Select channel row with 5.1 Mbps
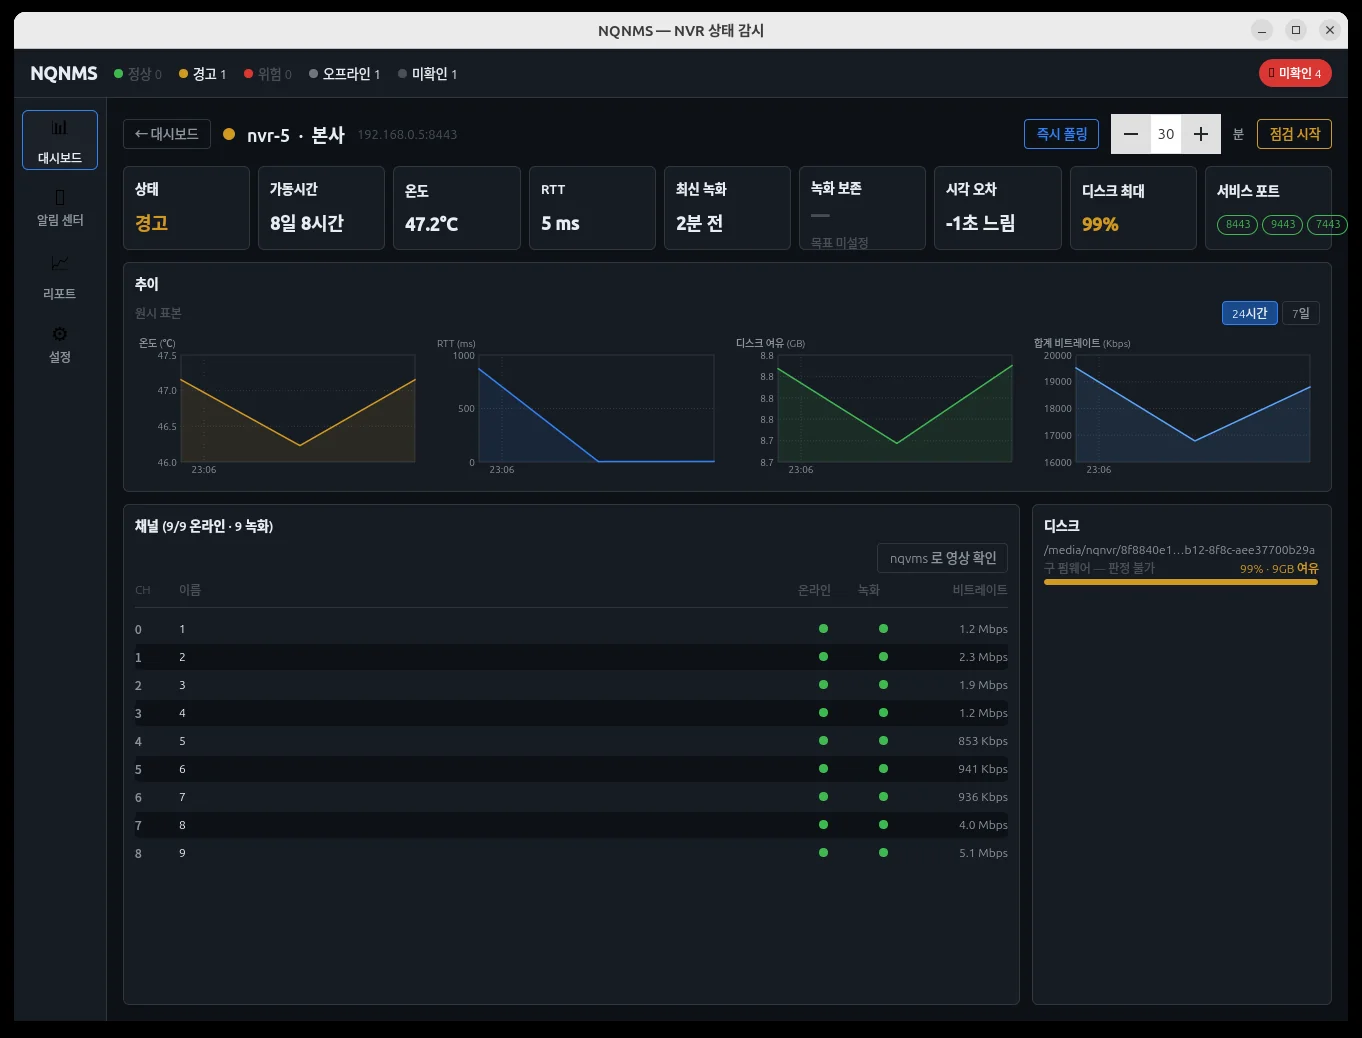The width and height of the screenshot is (1362, 1038). tap(571, 853)
